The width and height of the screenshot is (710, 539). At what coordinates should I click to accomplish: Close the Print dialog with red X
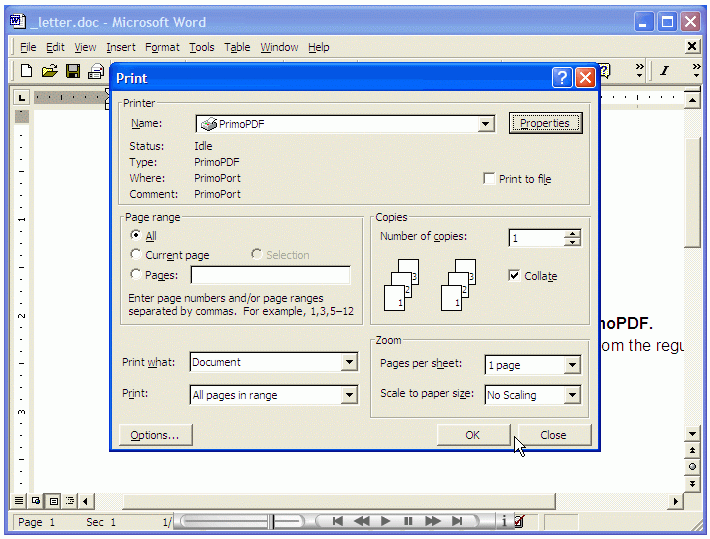point(585,78)
